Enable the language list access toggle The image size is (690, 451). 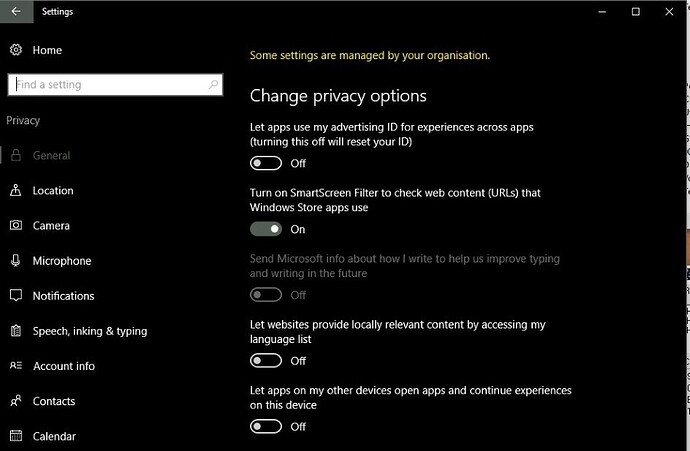coord(266,361)
